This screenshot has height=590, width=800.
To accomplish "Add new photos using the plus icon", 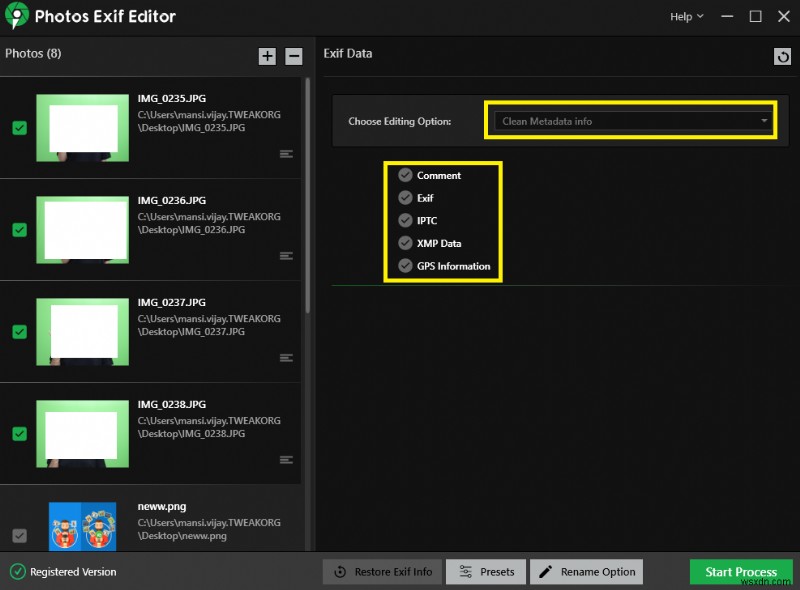I will pyautogui.click(x=267, y=56).
